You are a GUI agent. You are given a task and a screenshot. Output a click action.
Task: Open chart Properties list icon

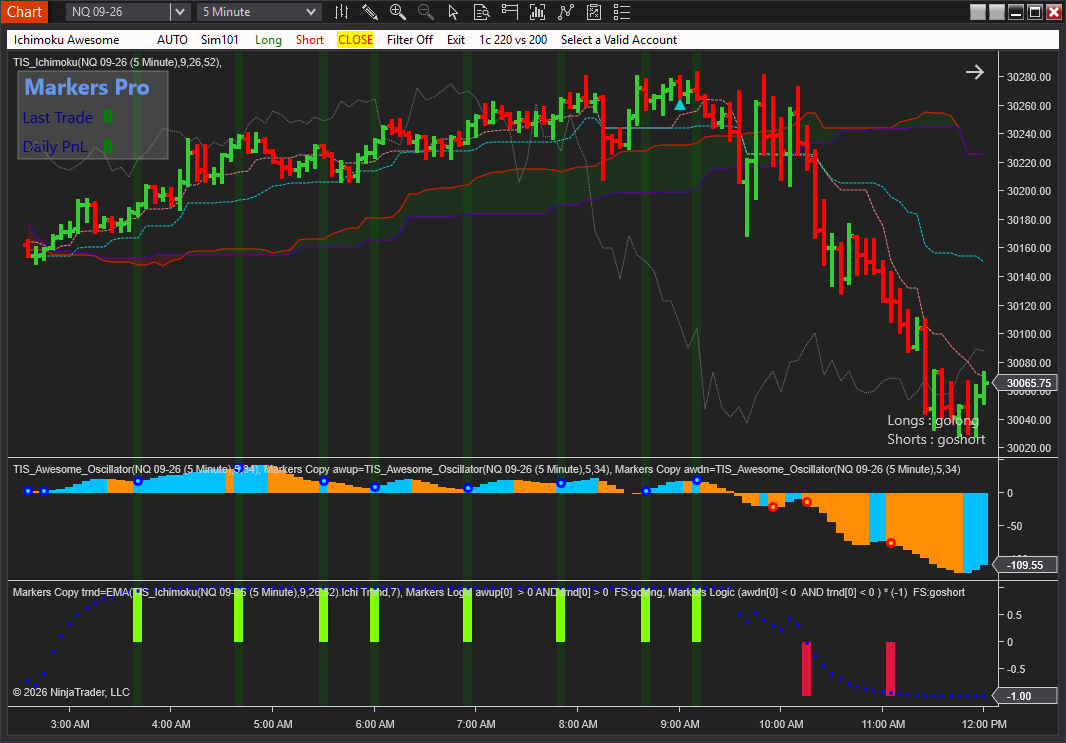621,12
